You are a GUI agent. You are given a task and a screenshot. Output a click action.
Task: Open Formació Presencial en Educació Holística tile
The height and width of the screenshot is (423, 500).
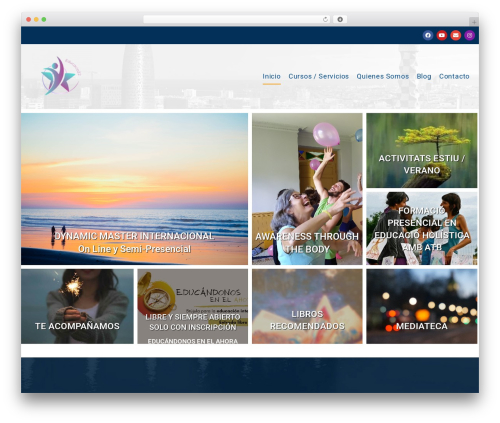(422, 228)
